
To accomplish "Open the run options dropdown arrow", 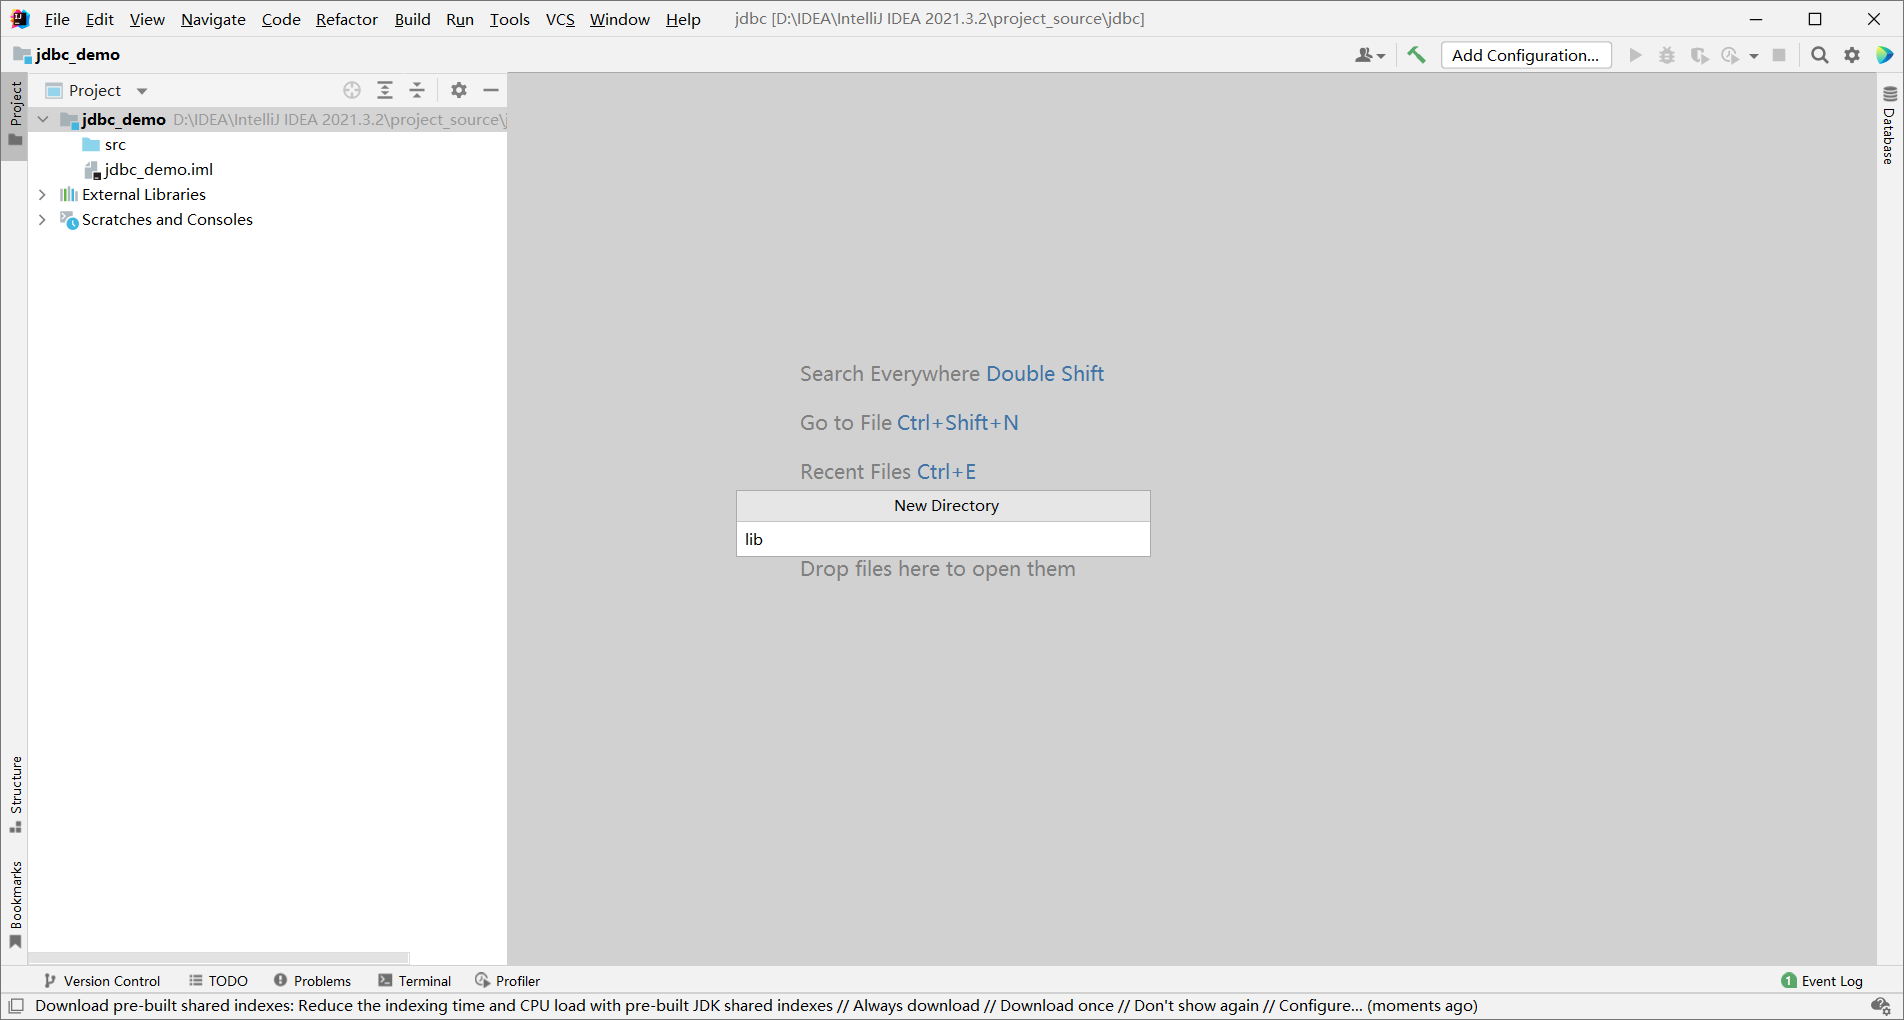I will (x=1754, y=56).
